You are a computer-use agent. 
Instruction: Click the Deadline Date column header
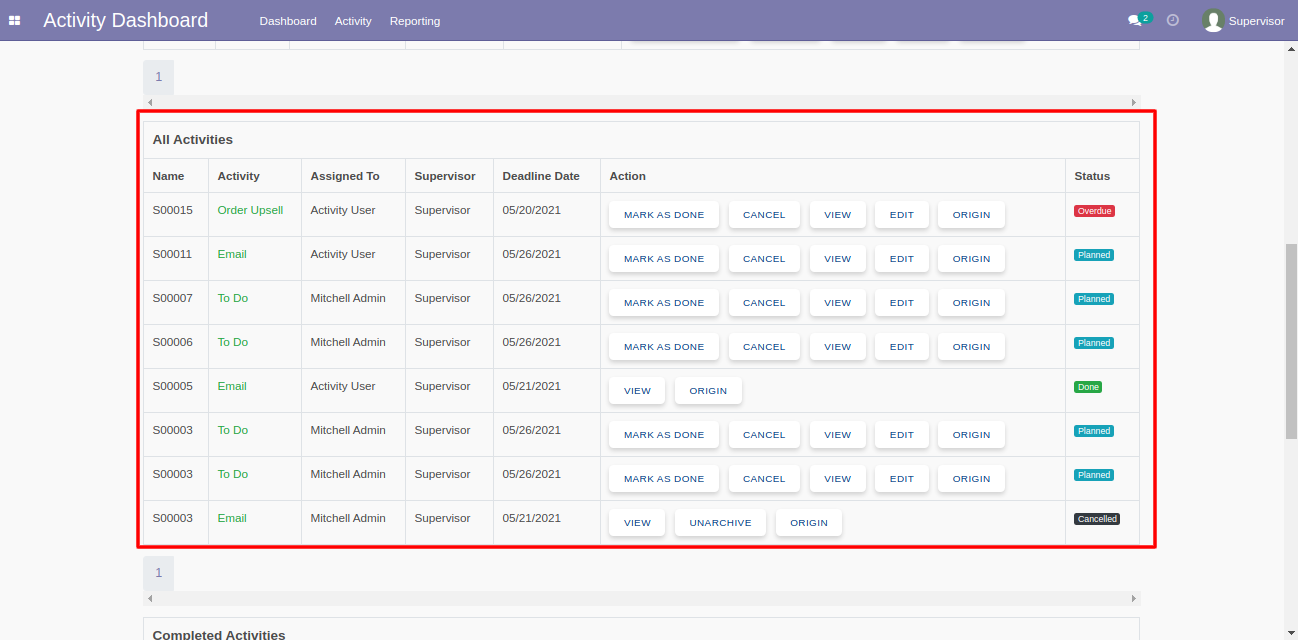[541, 176]
